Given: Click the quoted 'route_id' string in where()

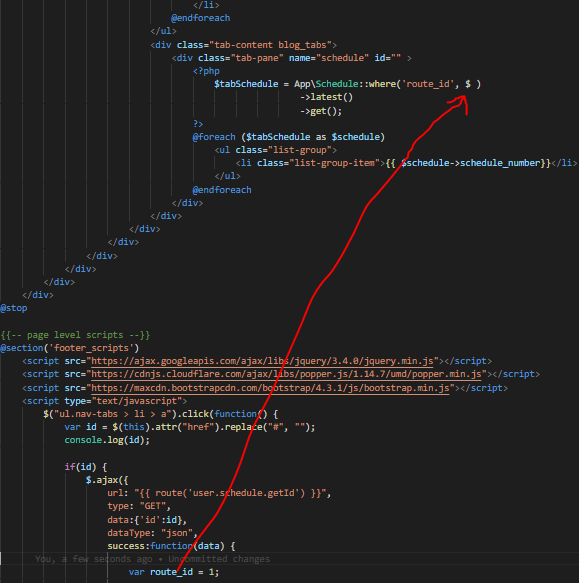Looking at the screenshot, I should point(428,84).
